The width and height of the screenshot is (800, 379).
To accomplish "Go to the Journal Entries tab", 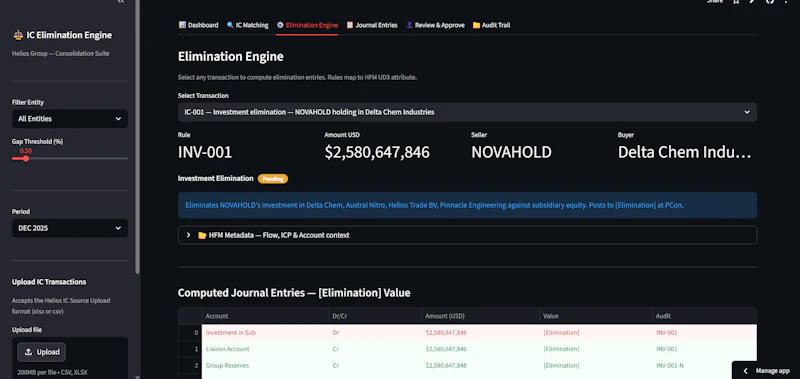I will click(x=371, y=25).
